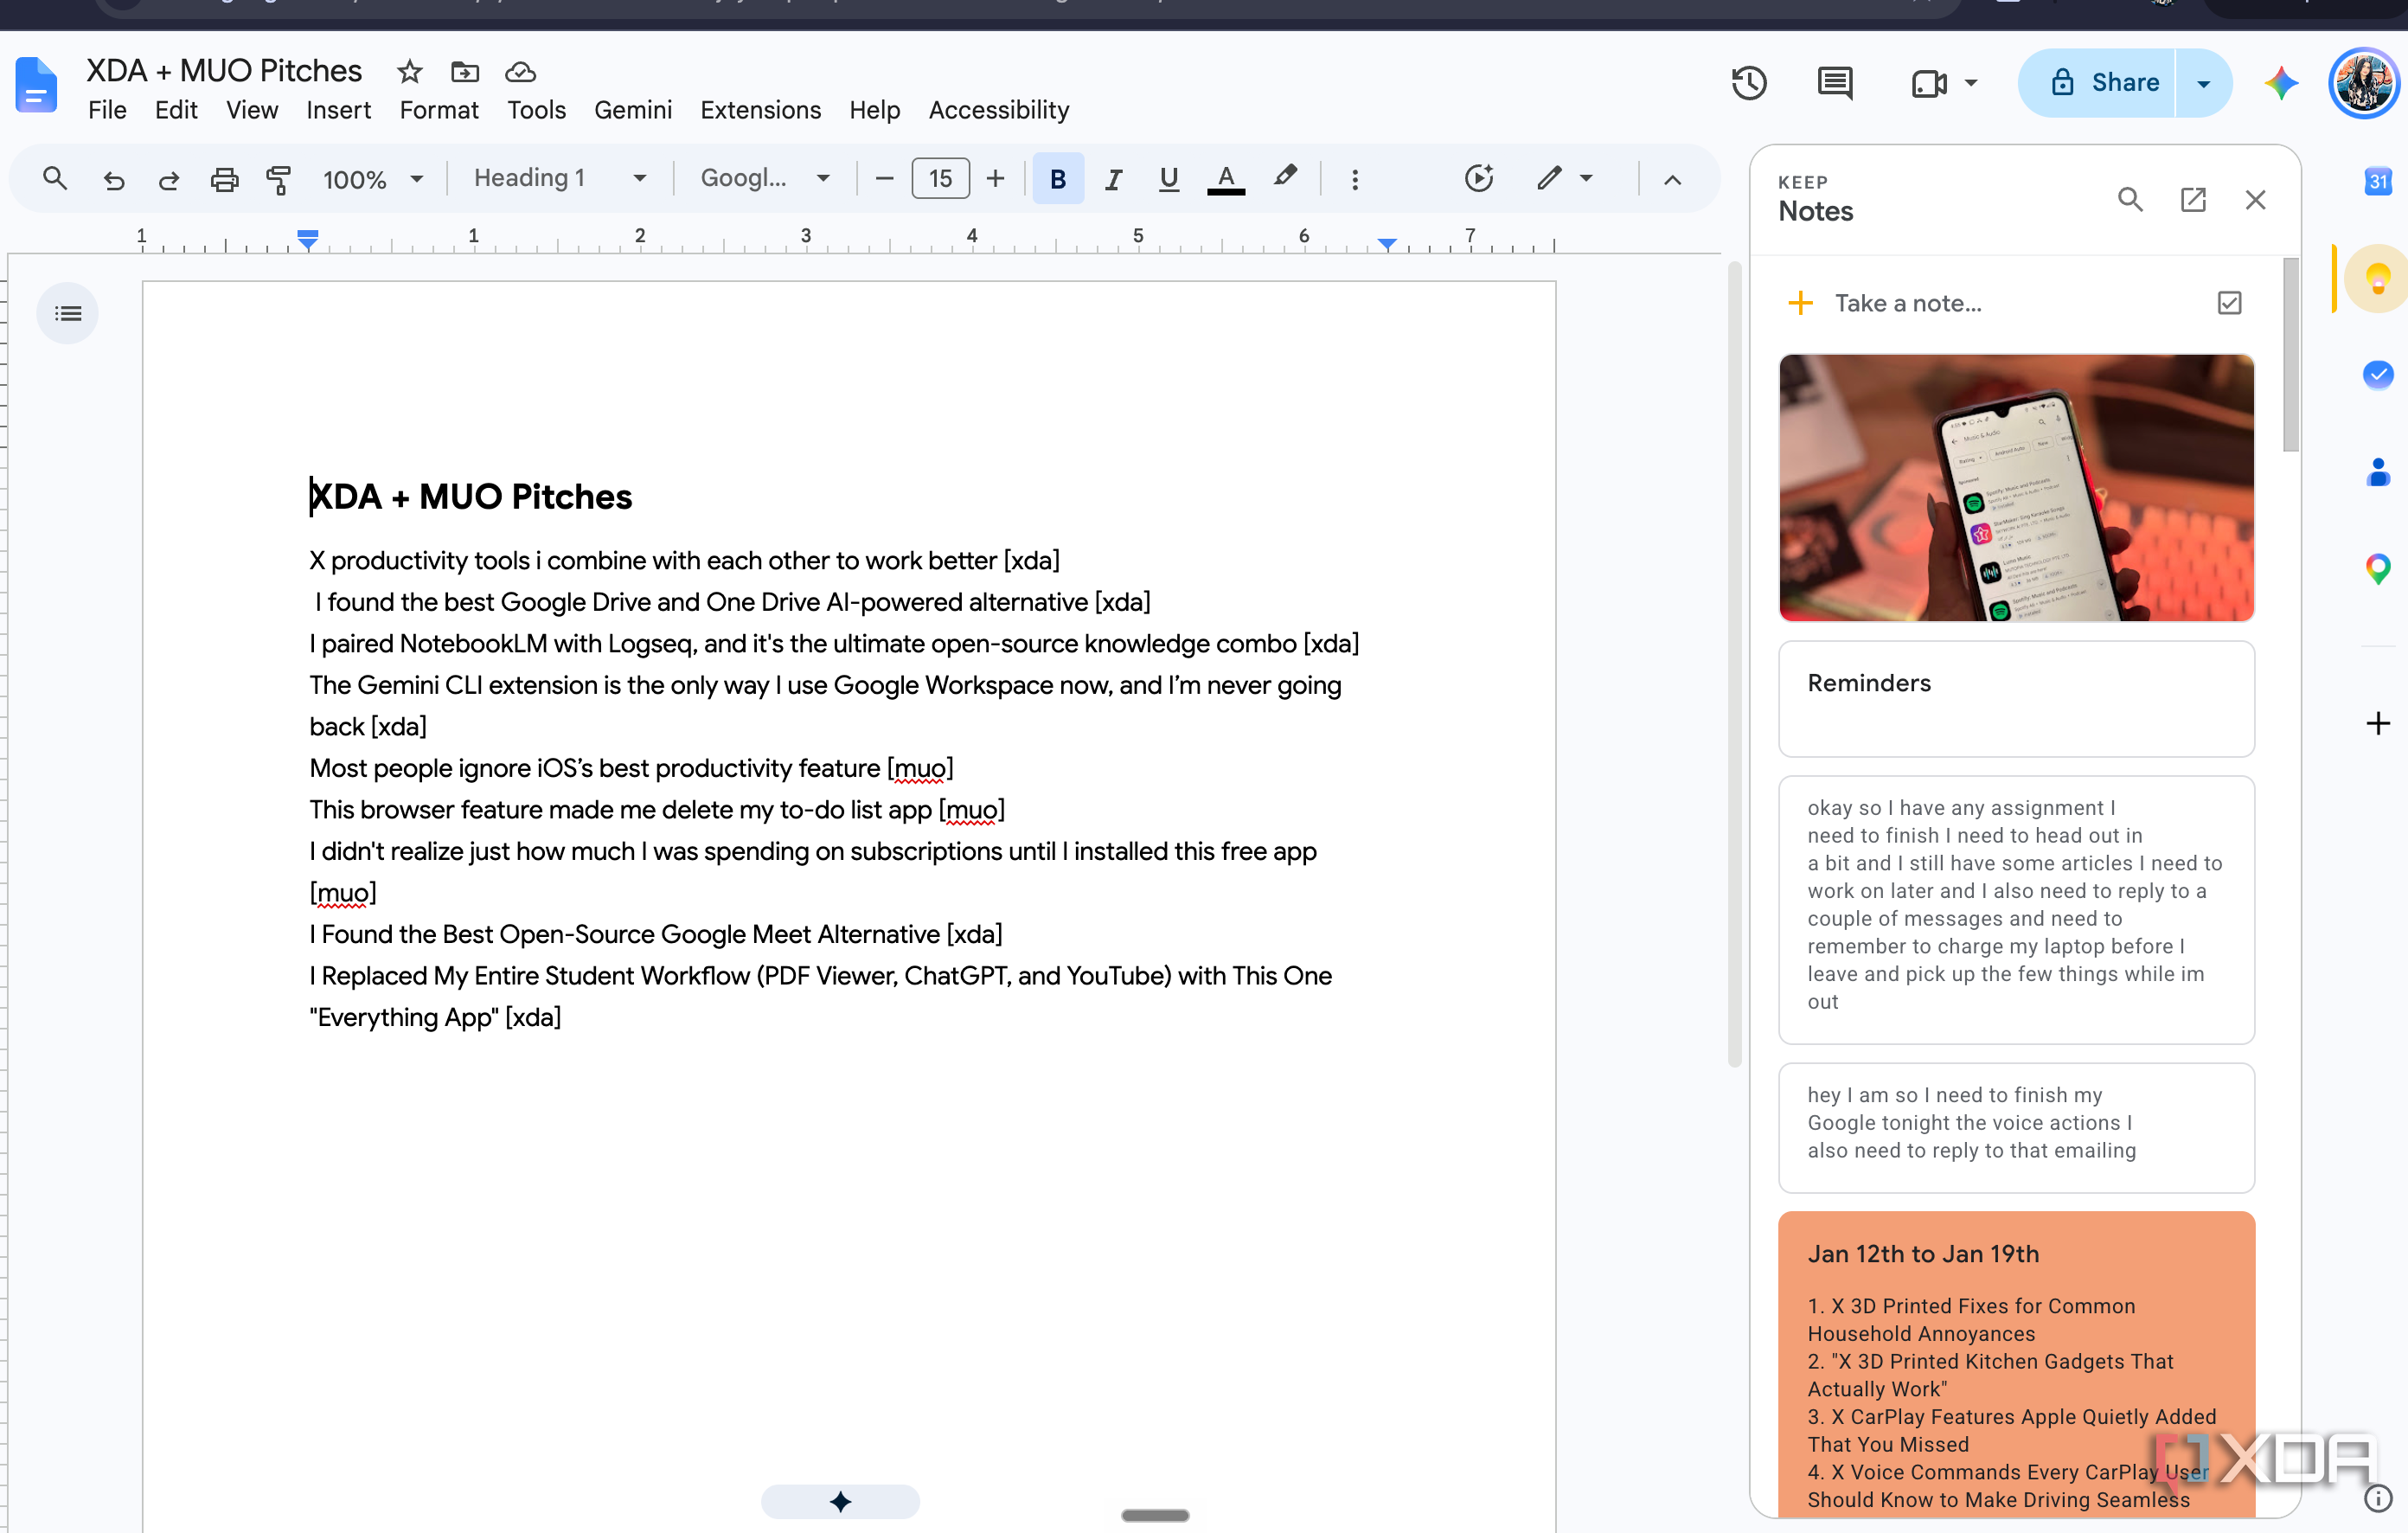Open Google Calendar side panel
Image resolution: width=2408 pixels, height=1533 pixels.
pos(2377,181)
